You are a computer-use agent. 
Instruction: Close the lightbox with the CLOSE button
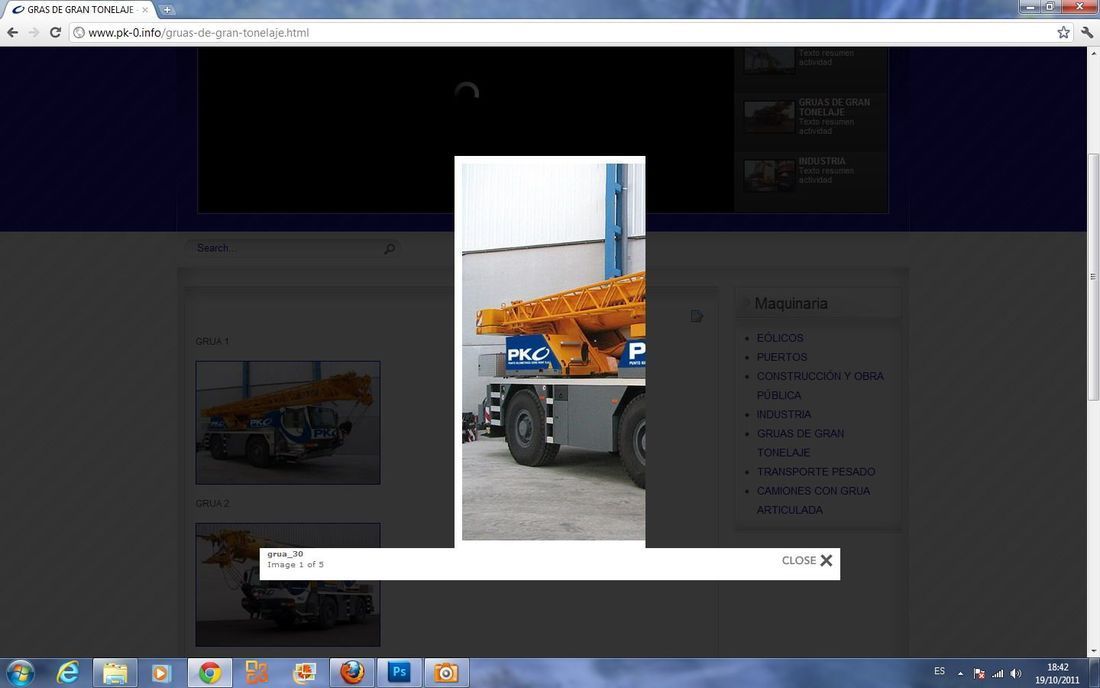pyautogui.click(x=807, y=560)
